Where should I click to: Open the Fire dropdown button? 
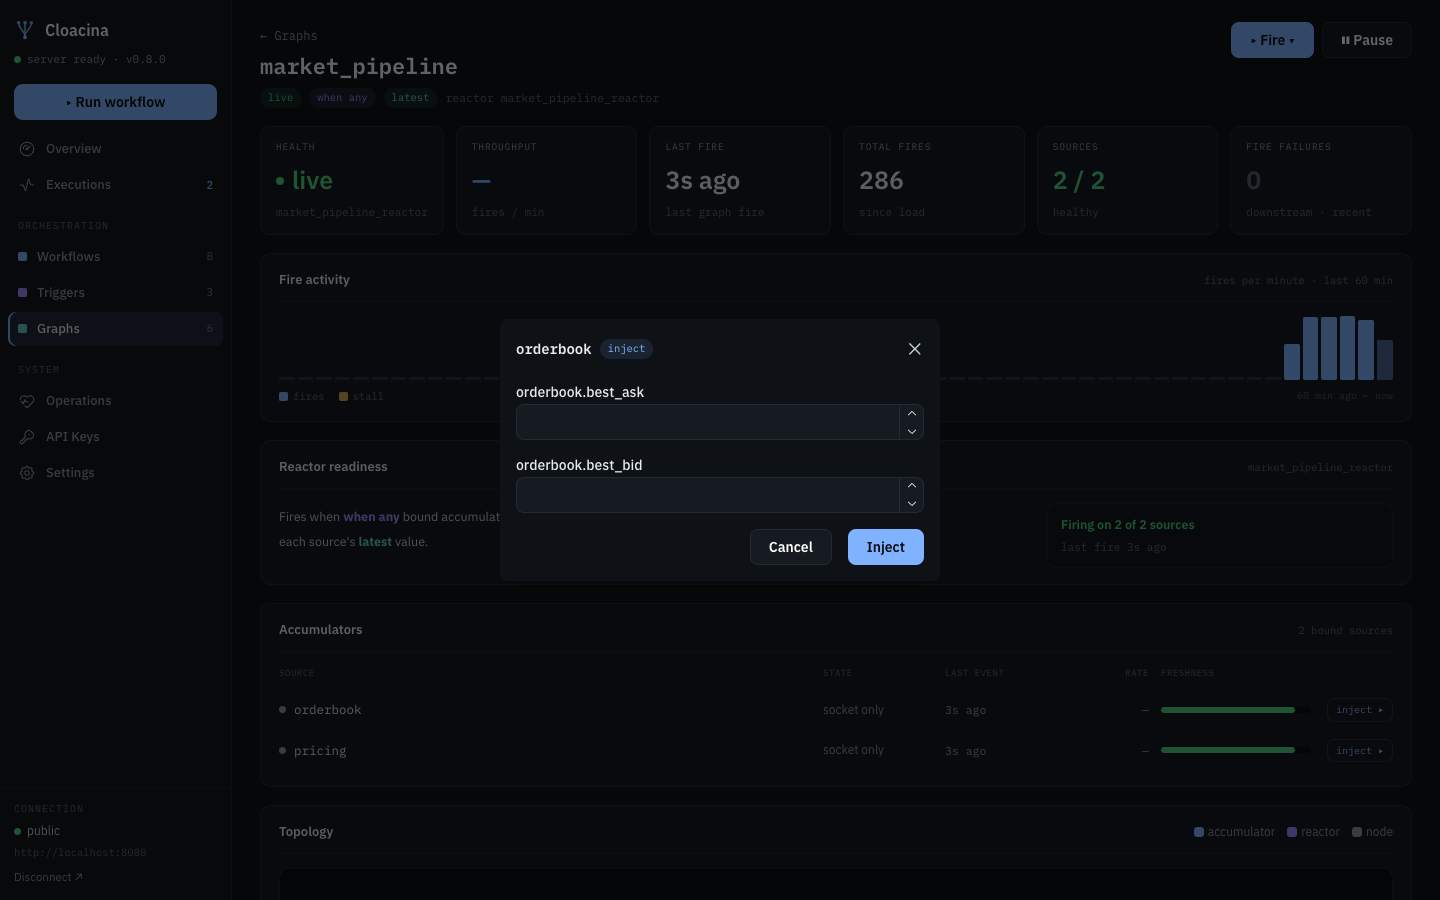click(x=1272, y=40)
